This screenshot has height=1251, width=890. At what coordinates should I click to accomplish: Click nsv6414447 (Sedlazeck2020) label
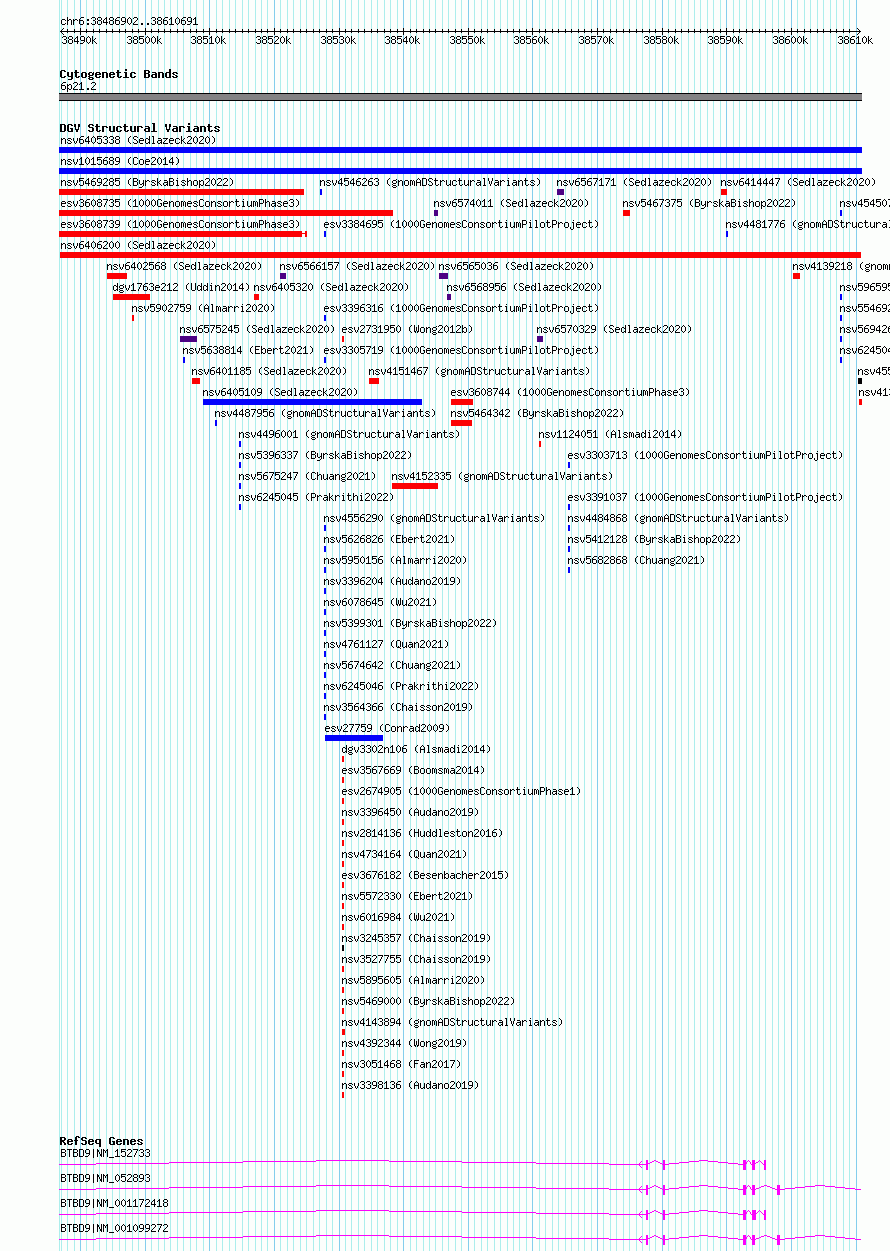pyautogui.click(x=798, y=183)
